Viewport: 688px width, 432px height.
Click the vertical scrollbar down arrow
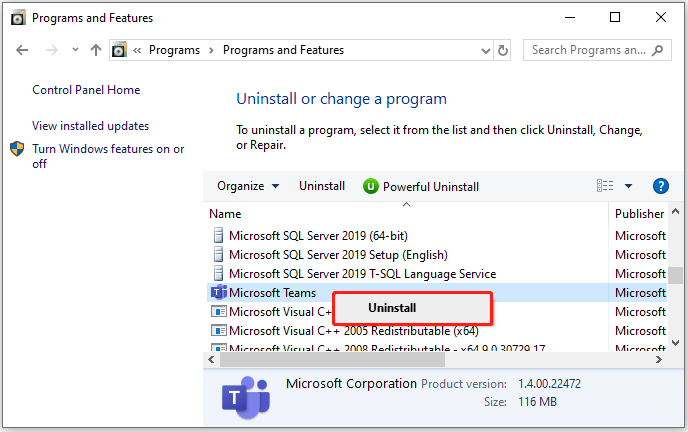[676, 343]
